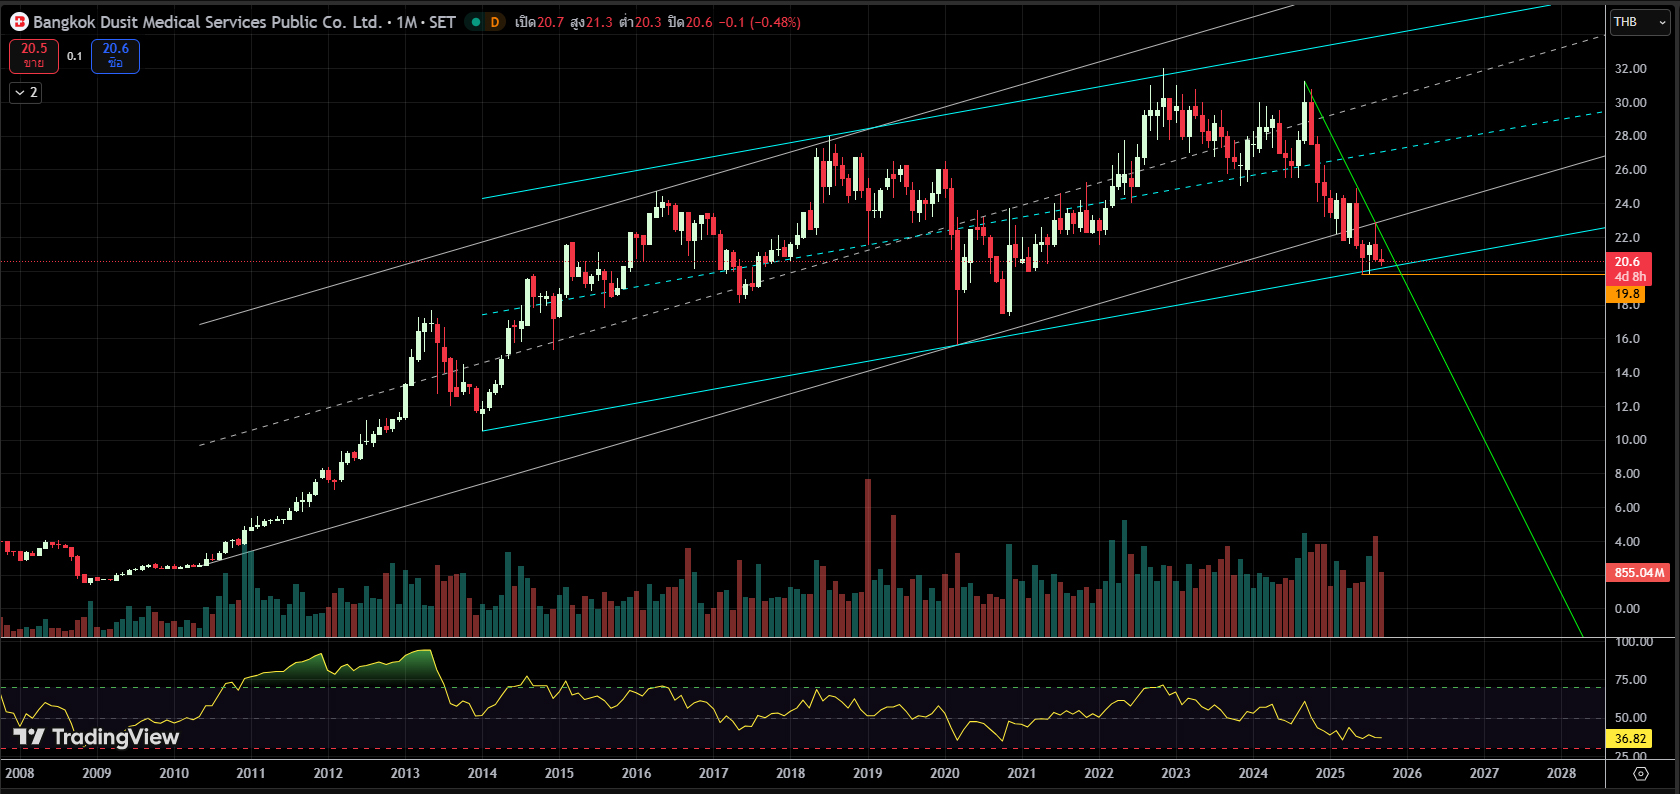This screenshot has width=1680, height=794.
Task: Click the open price value 20.7
Action: [x=550, y=22]
